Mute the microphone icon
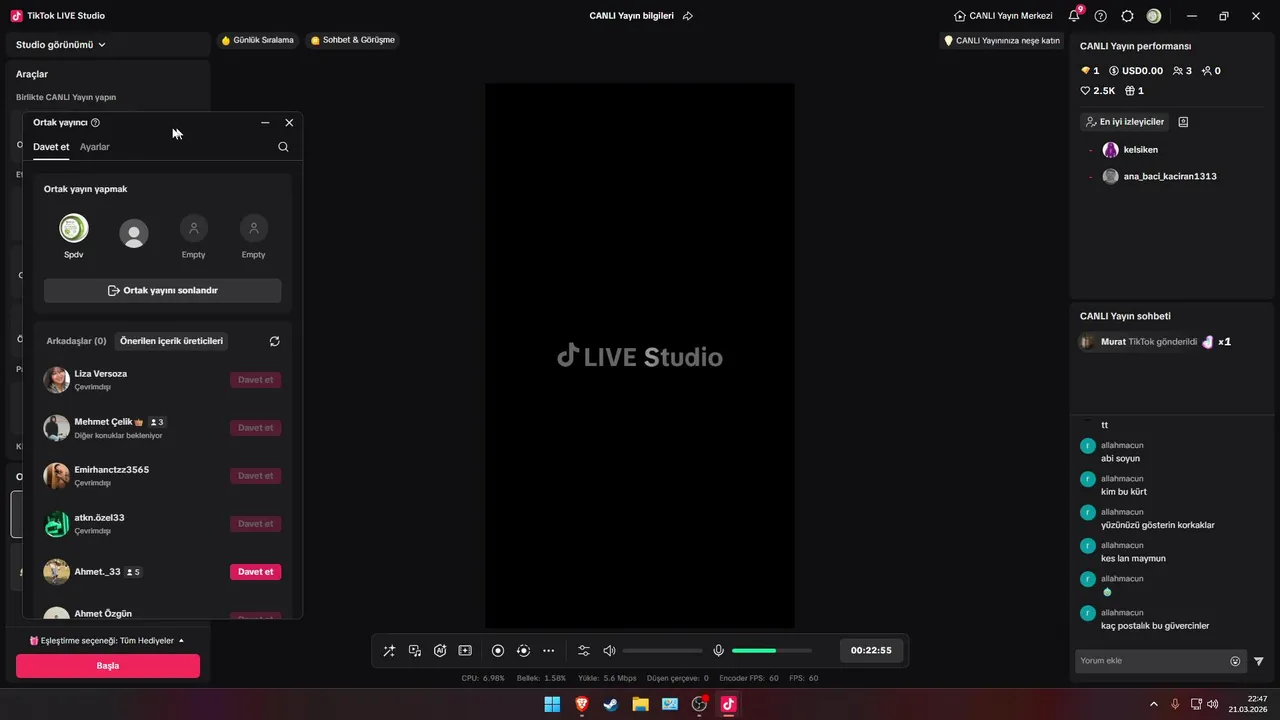1280x720 pixels. click(x=718, y=650)
